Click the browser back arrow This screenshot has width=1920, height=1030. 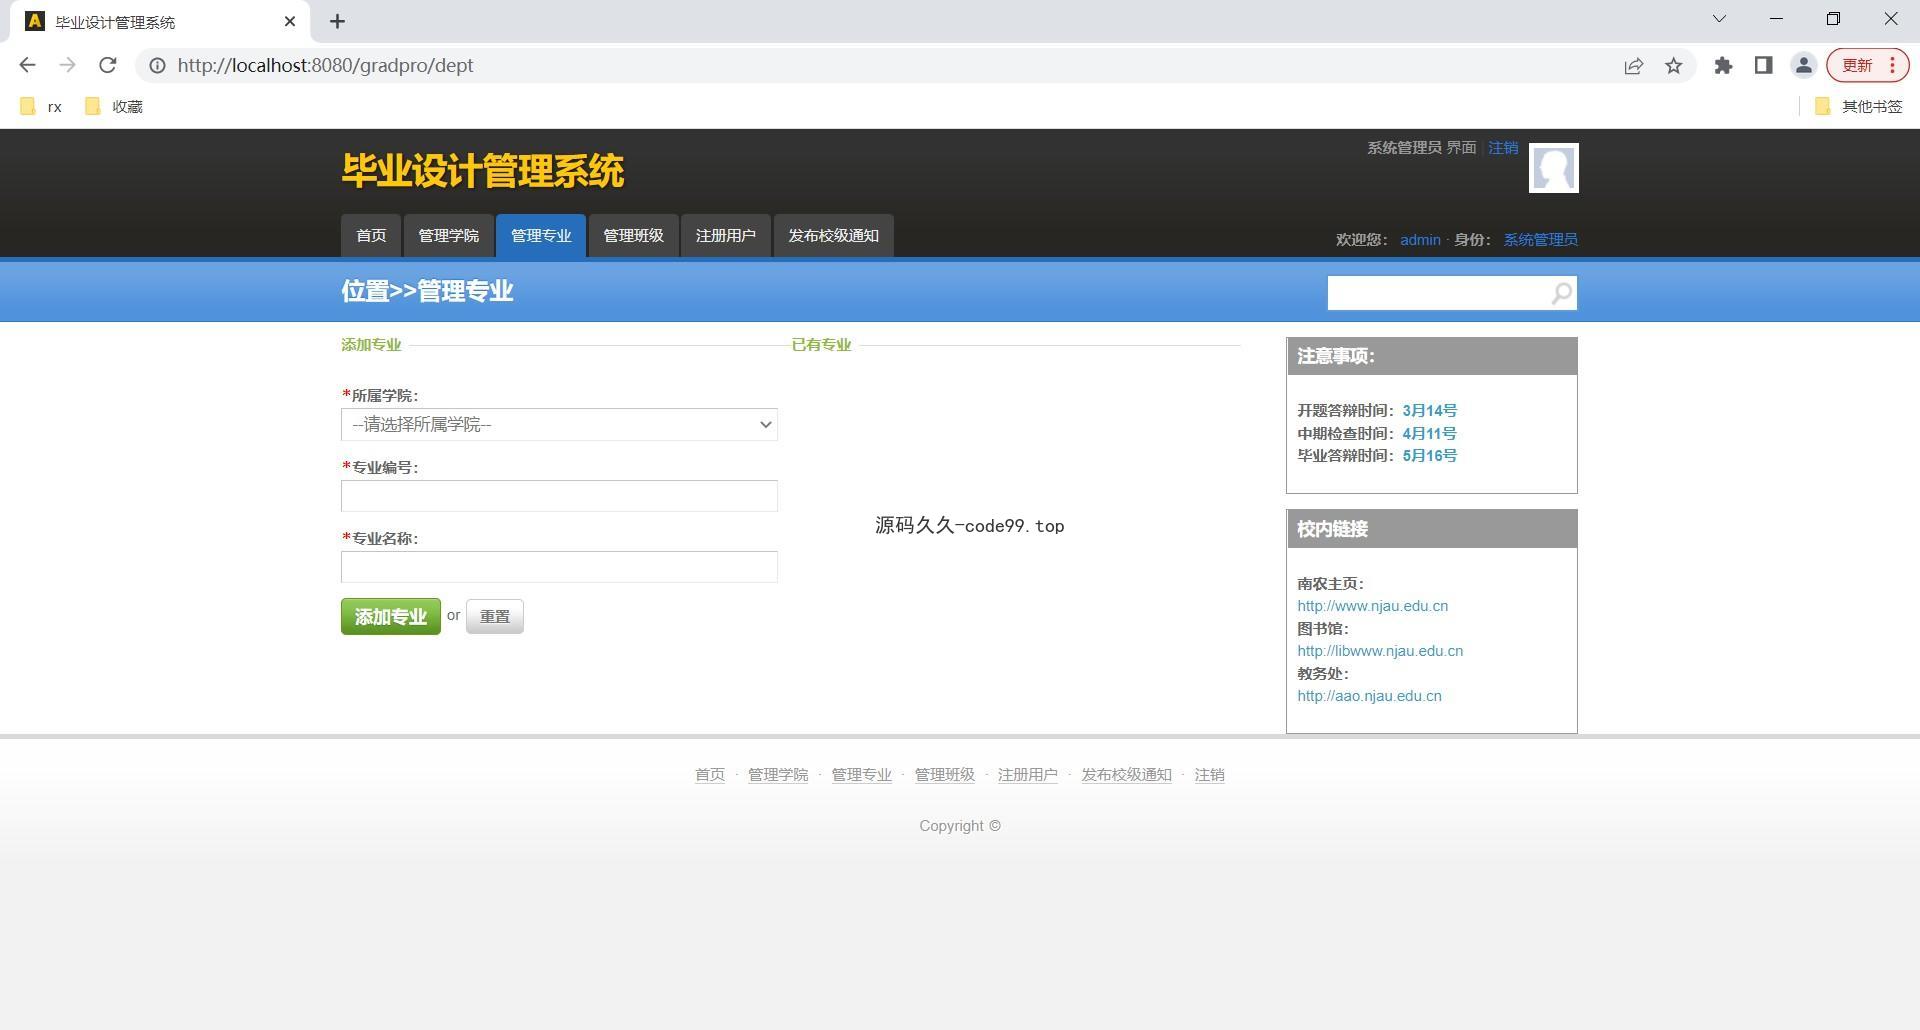click(x=27, y=65)
